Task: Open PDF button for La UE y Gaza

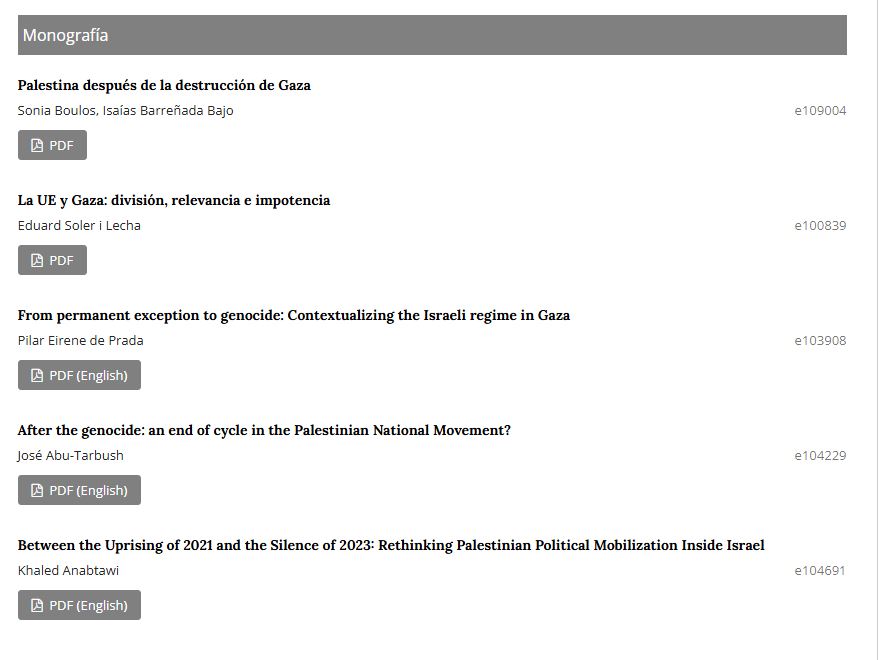Action: 52,260
